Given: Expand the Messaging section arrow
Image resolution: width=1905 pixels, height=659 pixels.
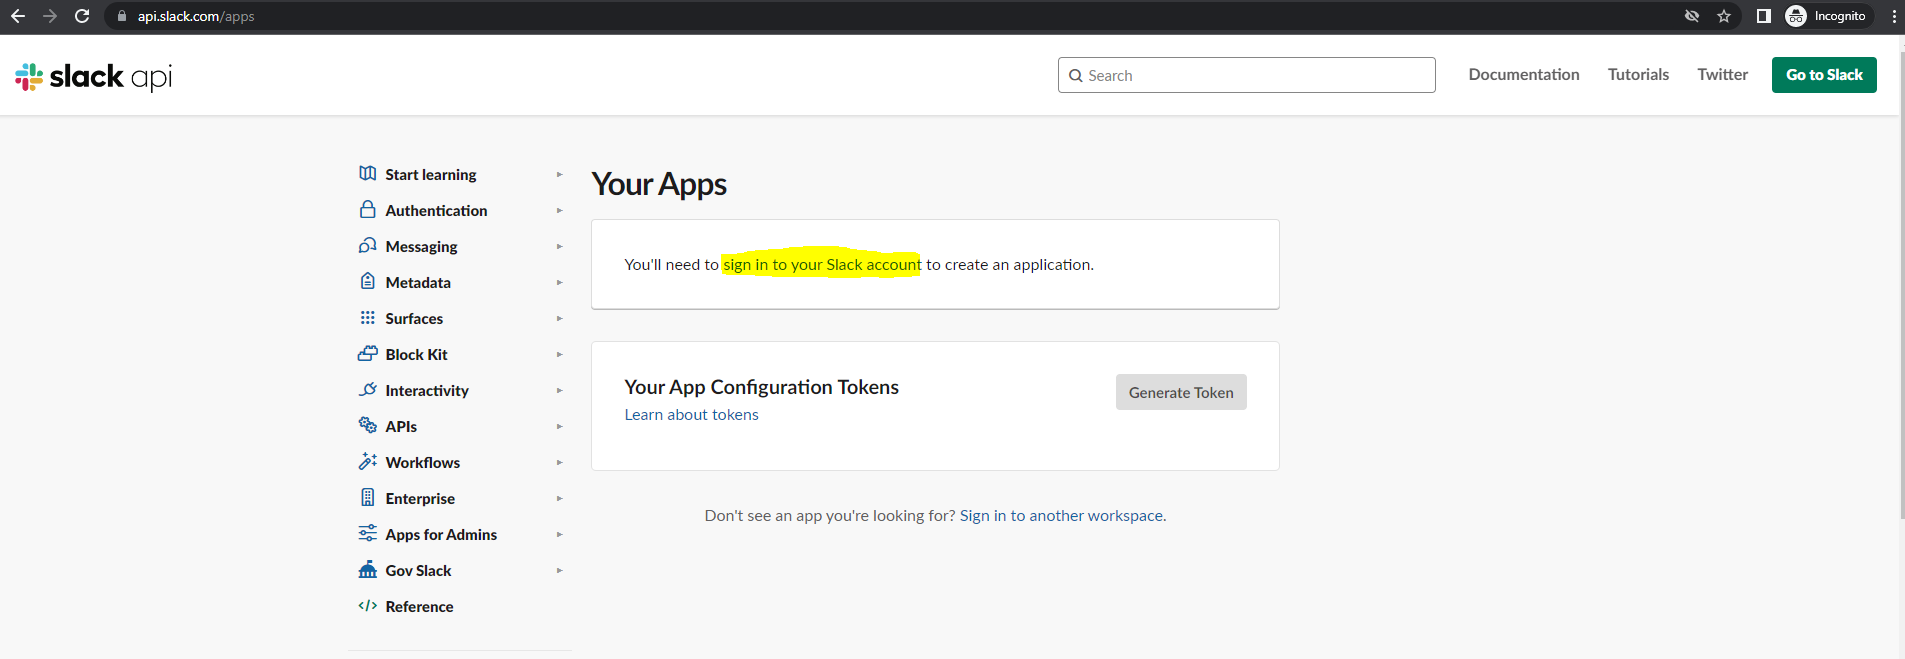Looking at the screenshot, I should click(x=560, y=246).
